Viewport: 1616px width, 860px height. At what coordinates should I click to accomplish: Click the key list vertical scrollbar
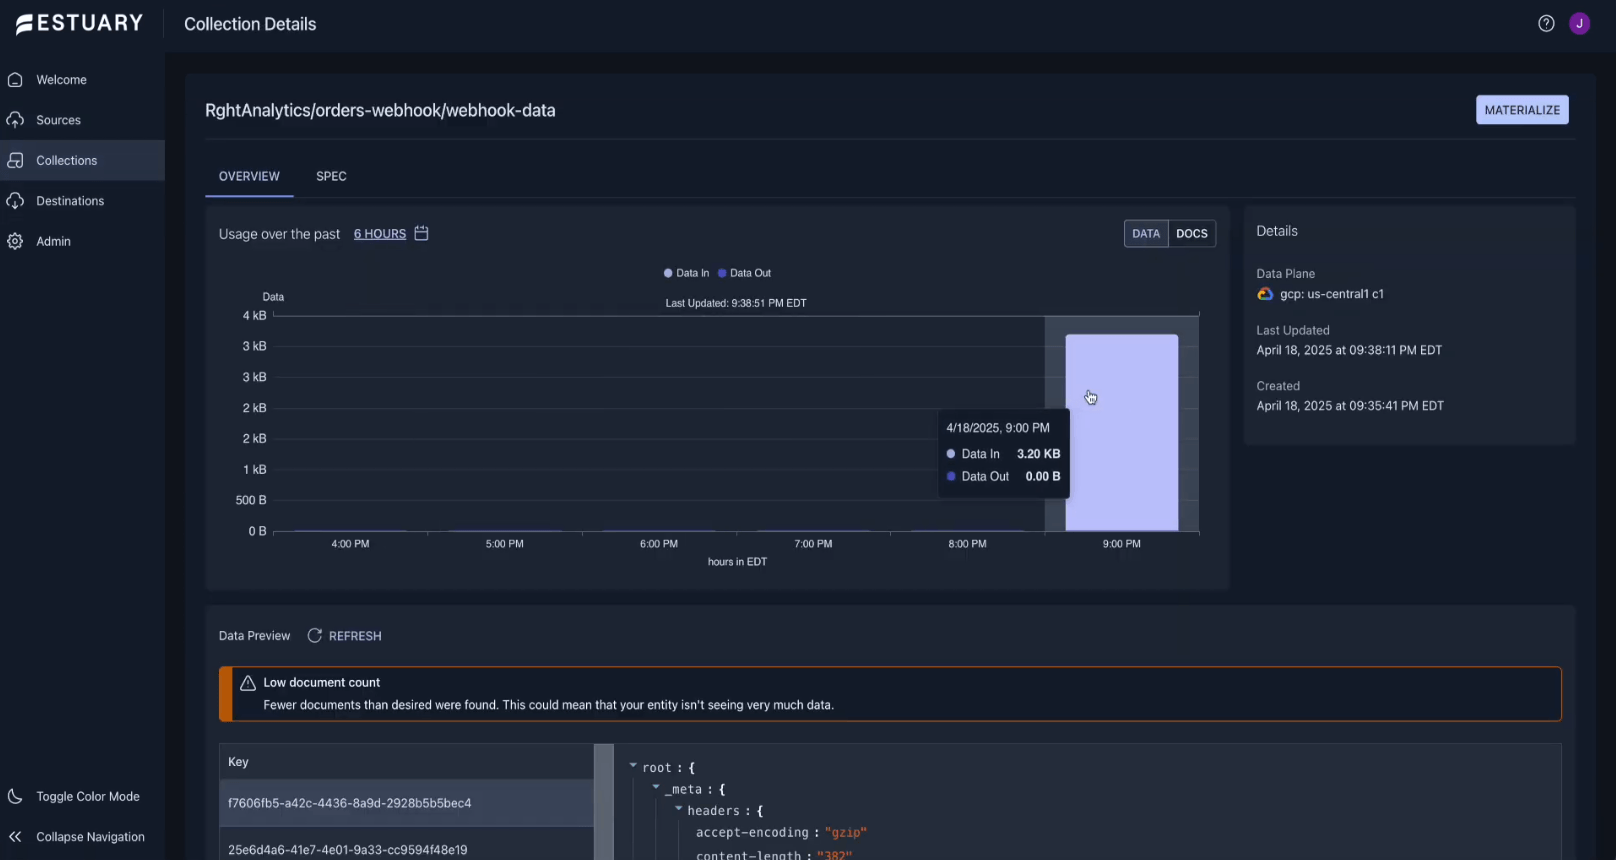[x=603, y=802]
